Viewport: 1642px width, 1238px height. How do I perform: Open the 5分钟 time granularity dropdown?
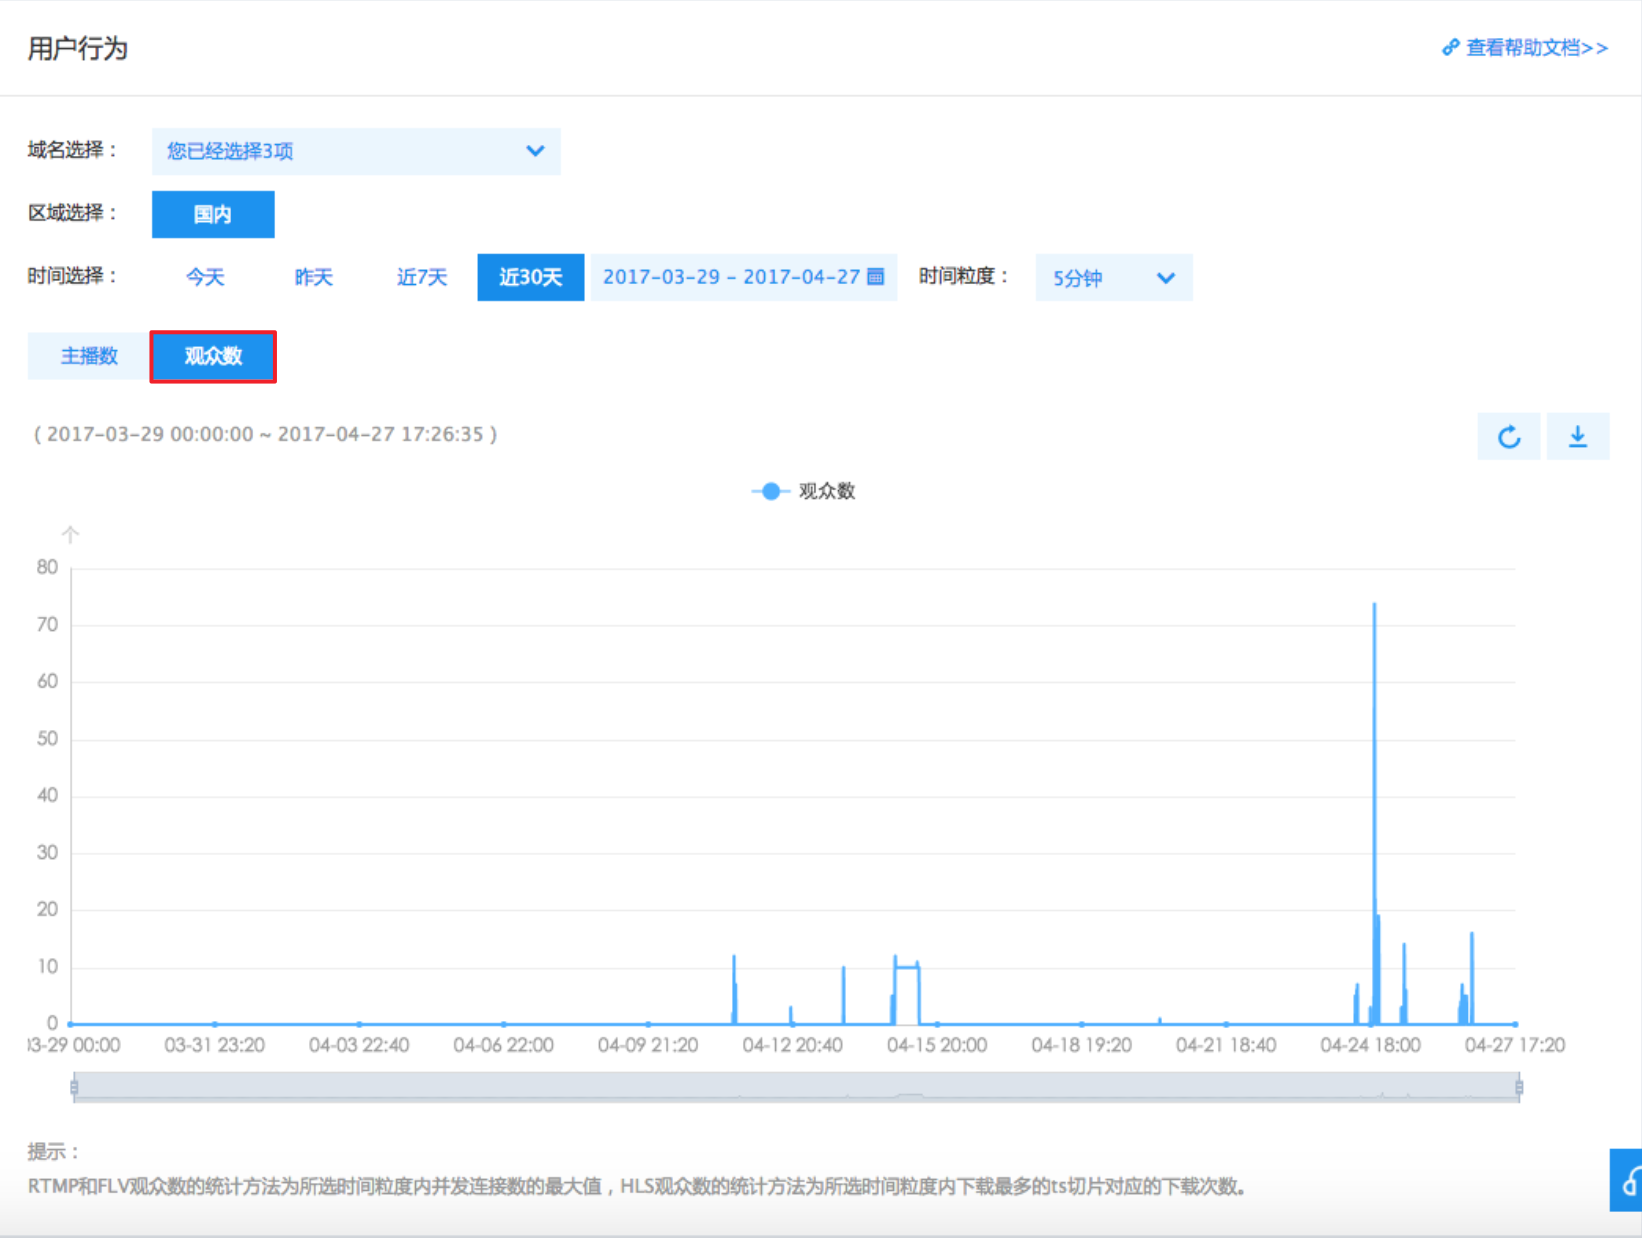[x=1113, y=278]
